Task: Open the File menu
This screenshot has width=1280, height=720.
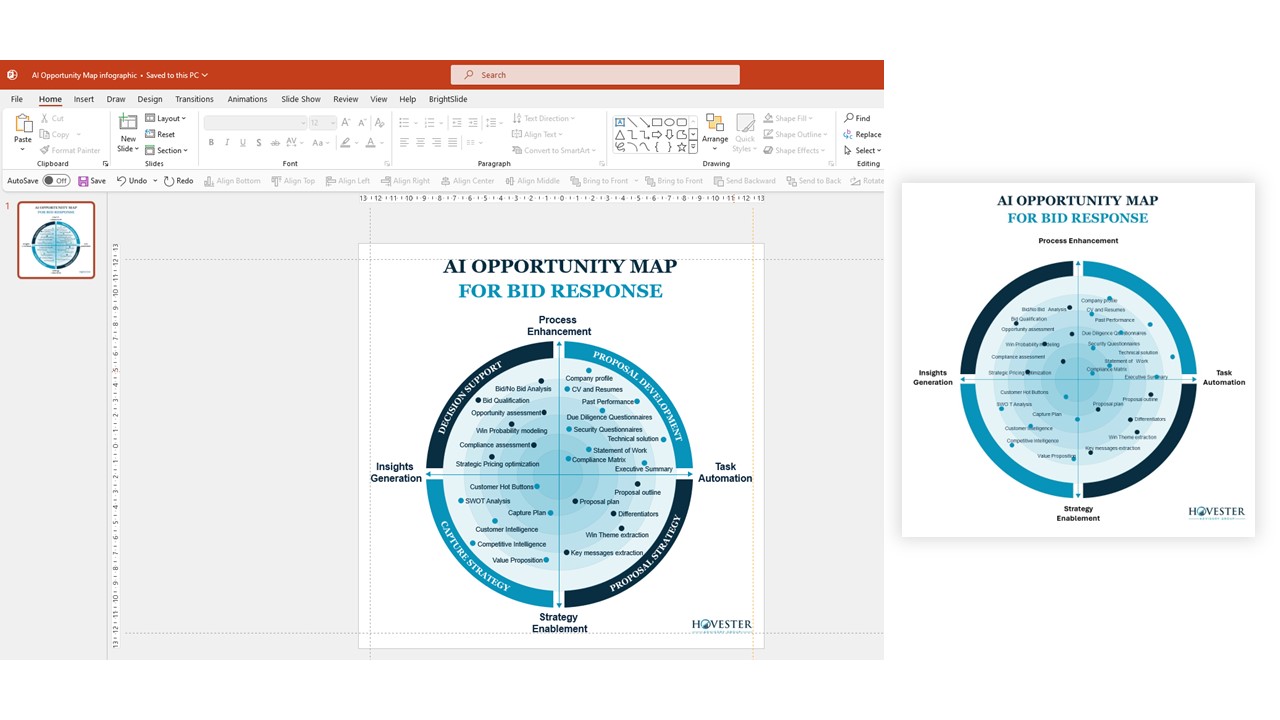Action: pos(17,99)
